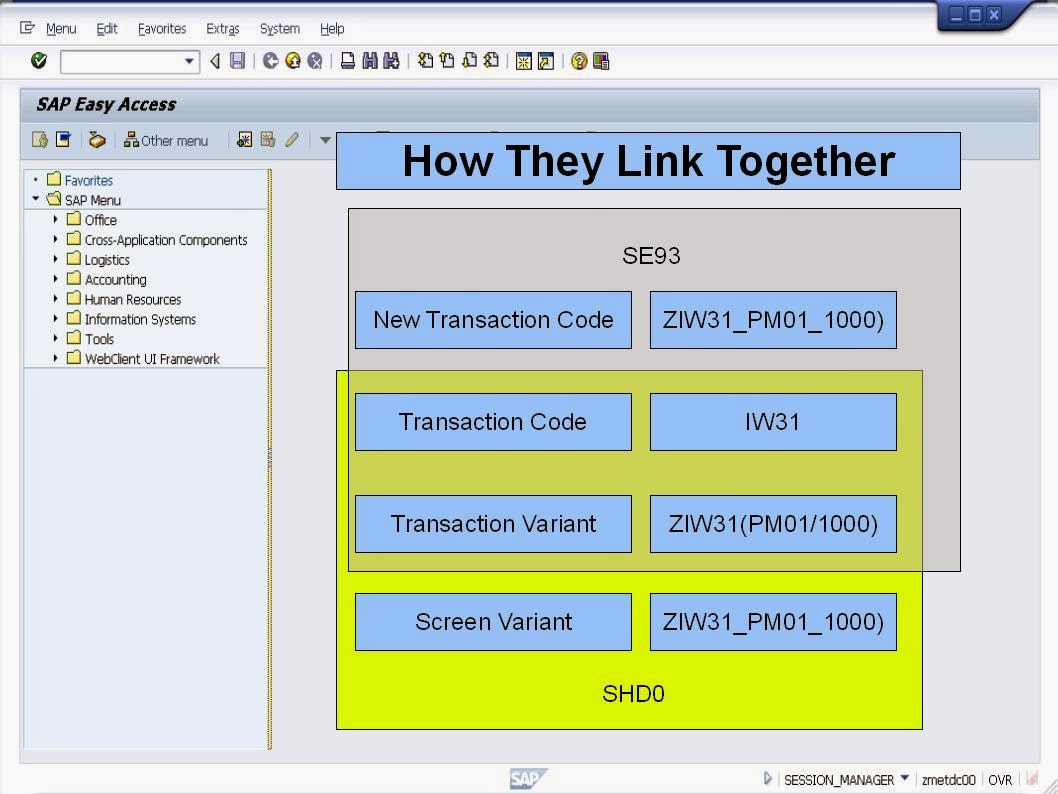Open the SESSION_MANAGER dropdown in status bar

tap(906, 779)
